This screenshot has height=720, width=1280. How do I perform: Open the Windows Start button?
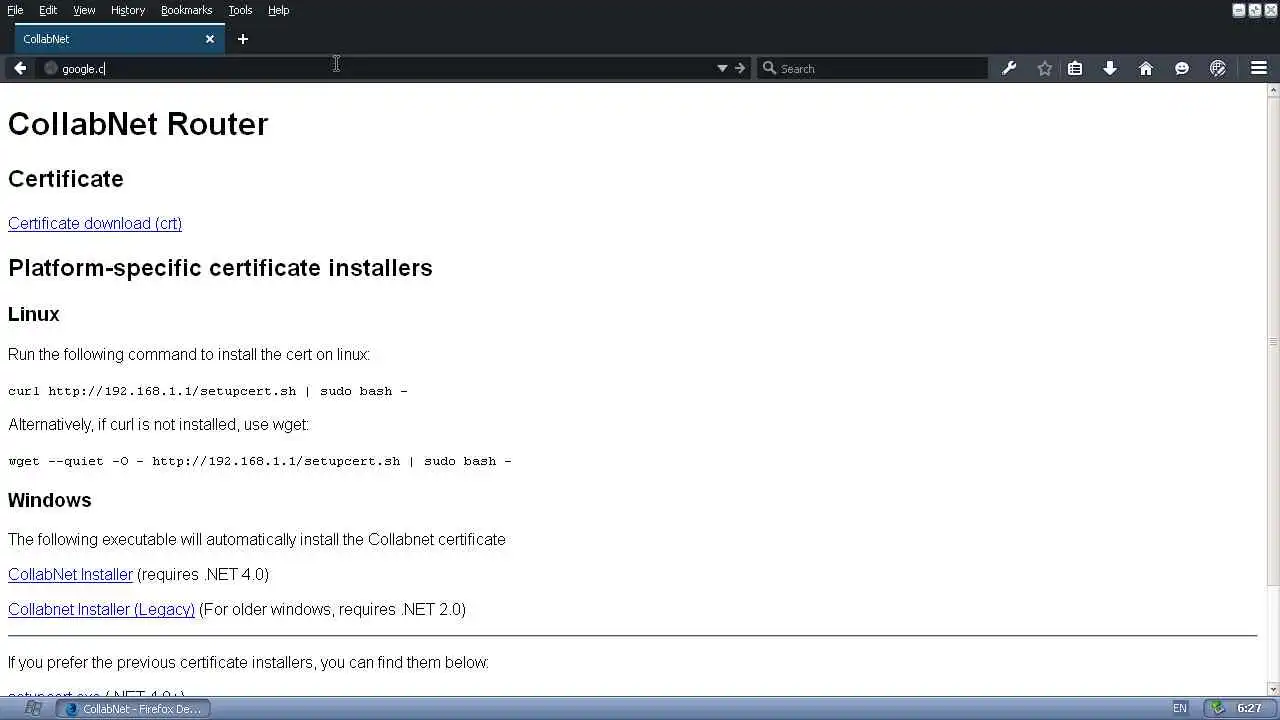(33, 708)
